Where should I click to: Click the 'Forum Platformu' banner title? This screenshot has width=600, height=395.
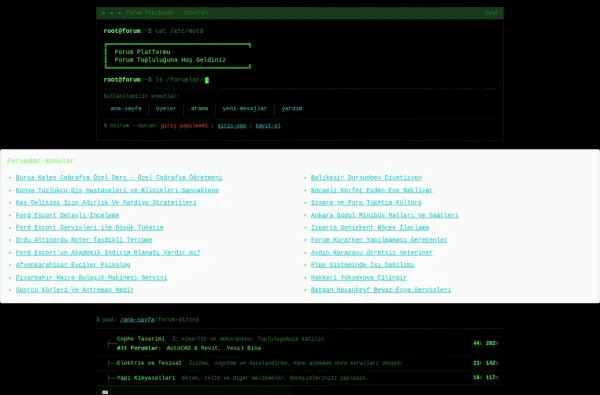(x=142, y=52)
